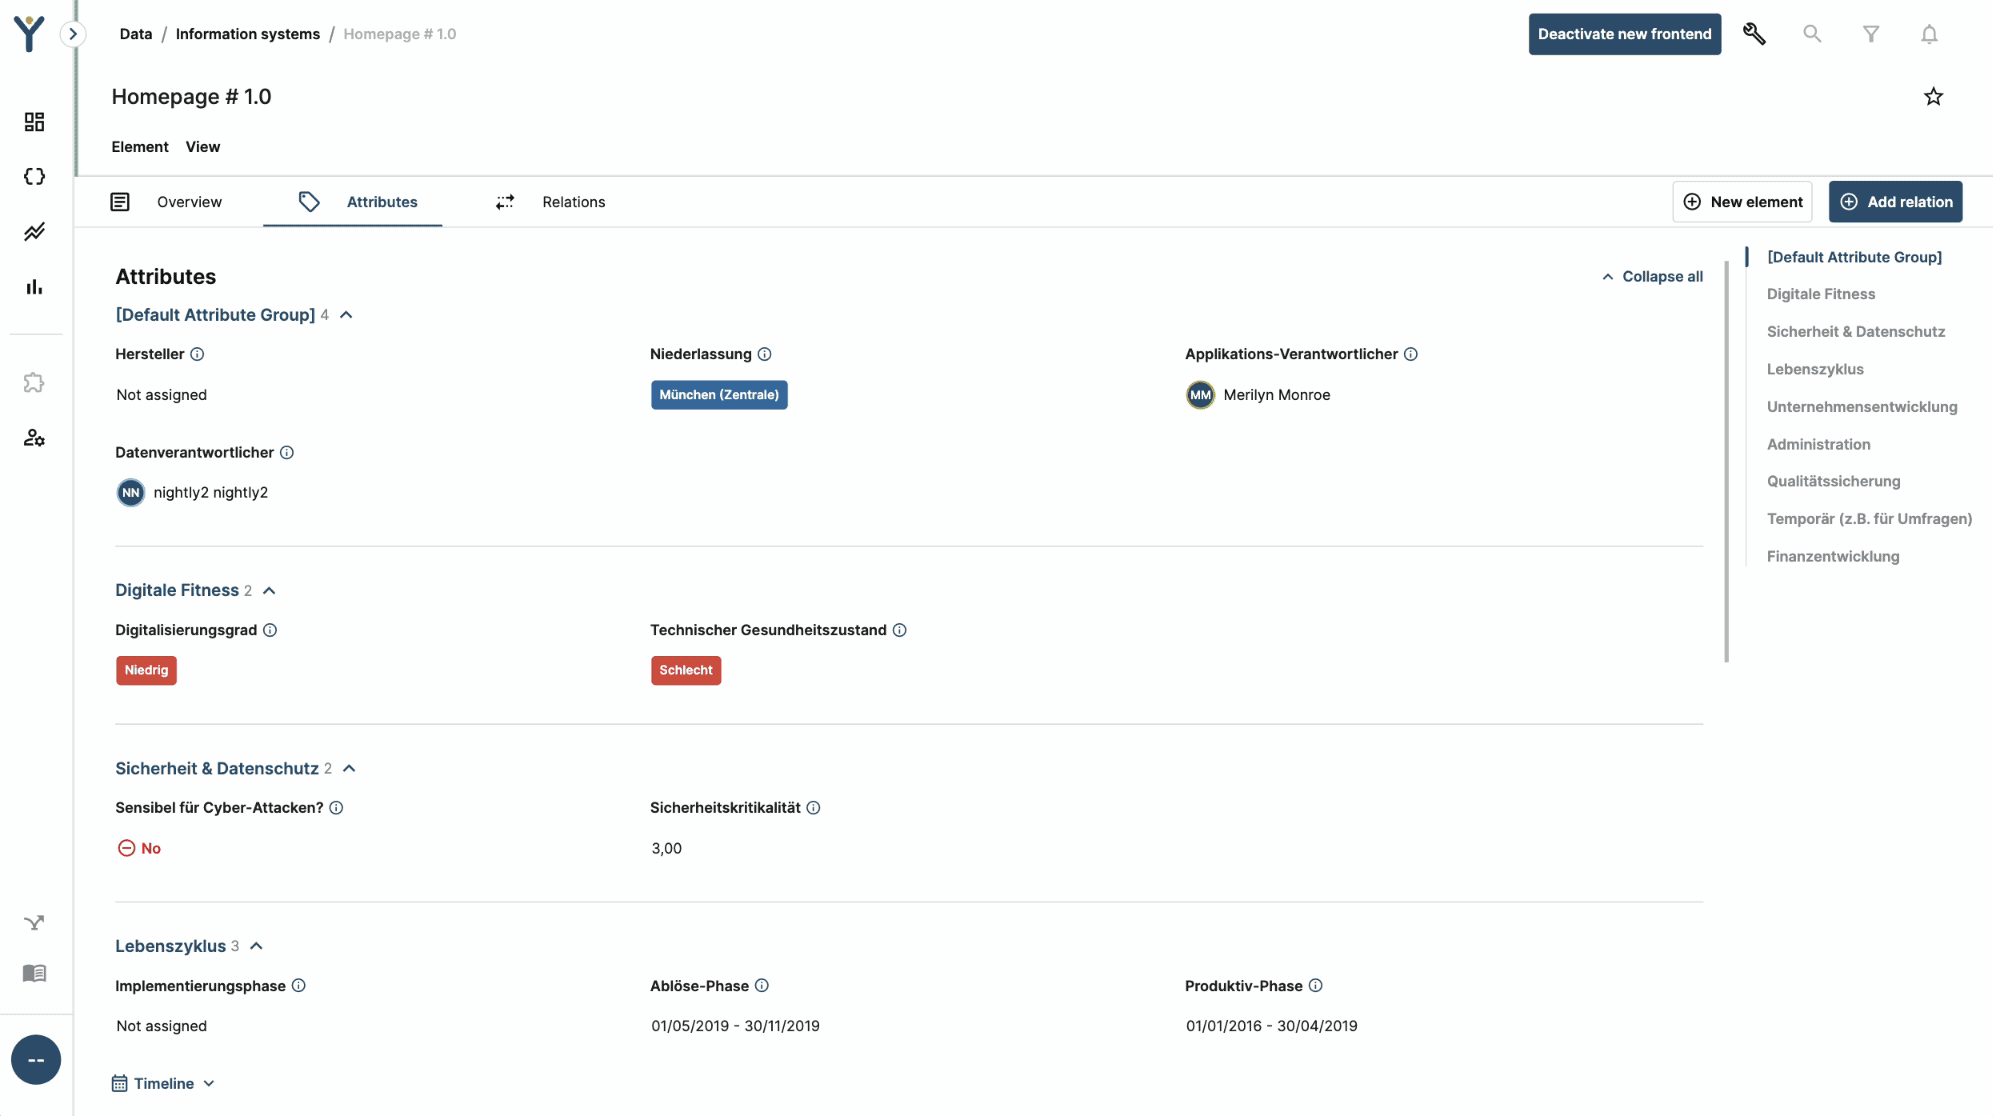Click the filter funnel icon
This screenshot has height=1116, width=1993.
1870,34
